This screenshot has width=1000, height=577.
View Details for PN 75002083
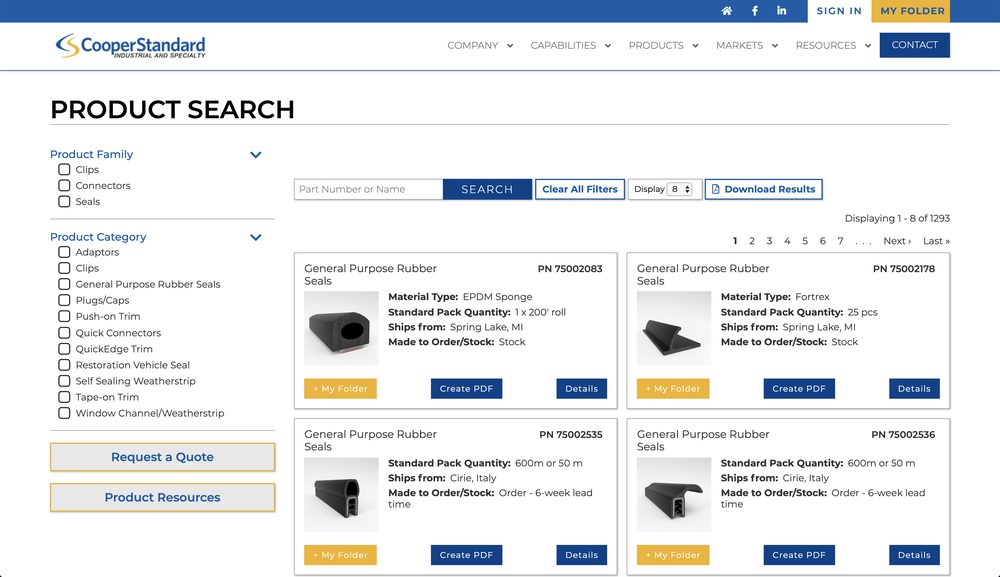tap(582, 389)
